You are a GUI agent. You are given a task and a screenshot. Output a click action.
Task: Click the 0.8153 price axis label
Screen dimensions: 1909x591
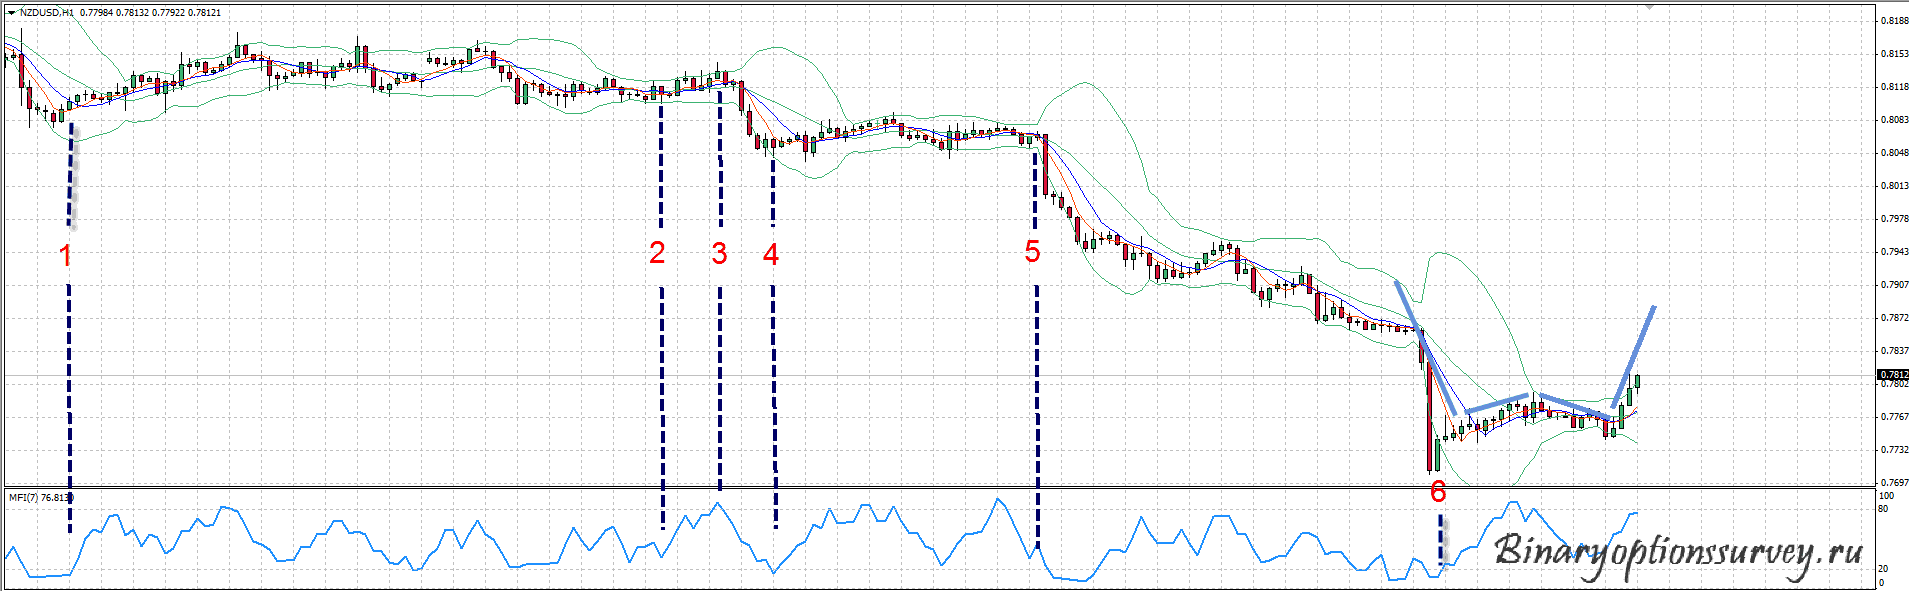coord(1894,54)
